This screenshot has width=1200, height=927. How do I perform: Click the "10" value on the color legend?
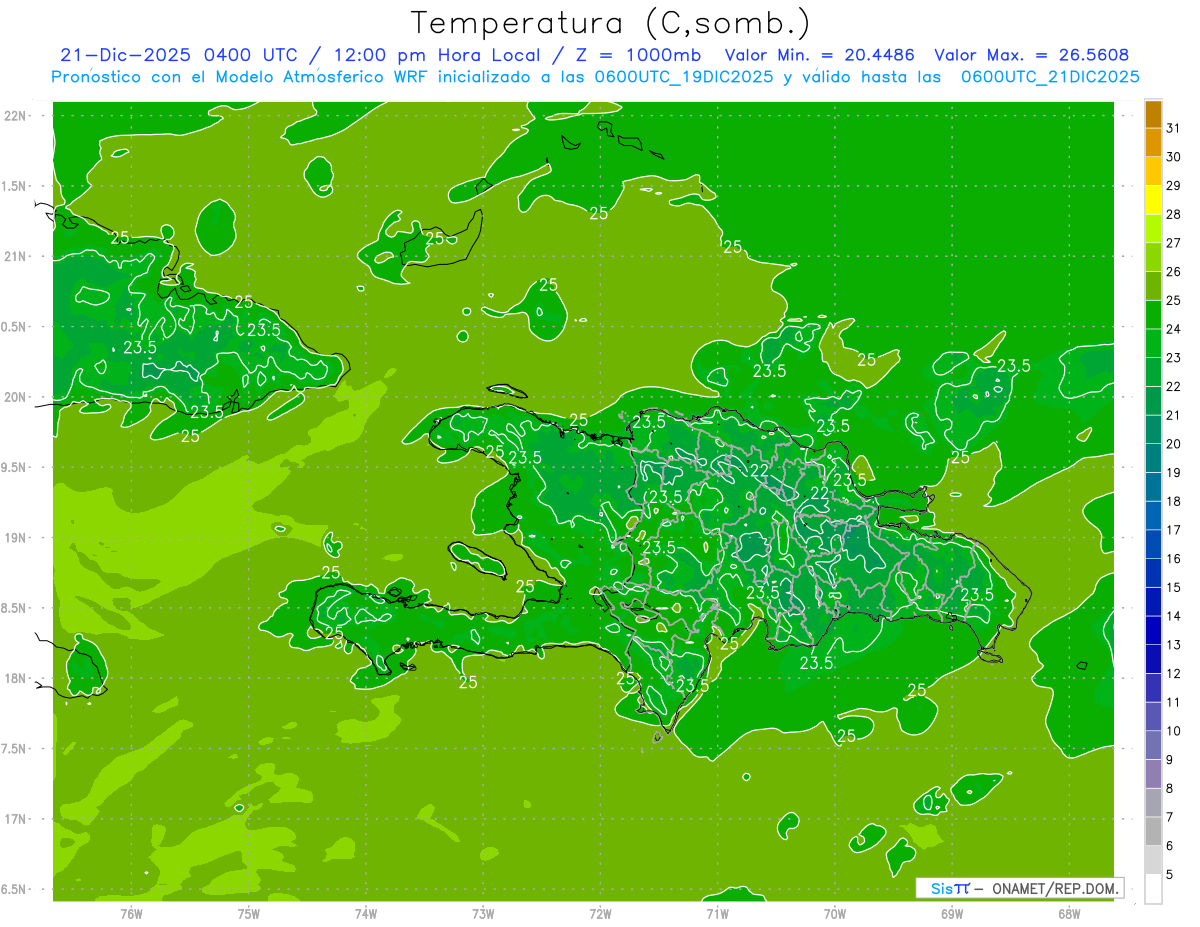point(1174,731)
